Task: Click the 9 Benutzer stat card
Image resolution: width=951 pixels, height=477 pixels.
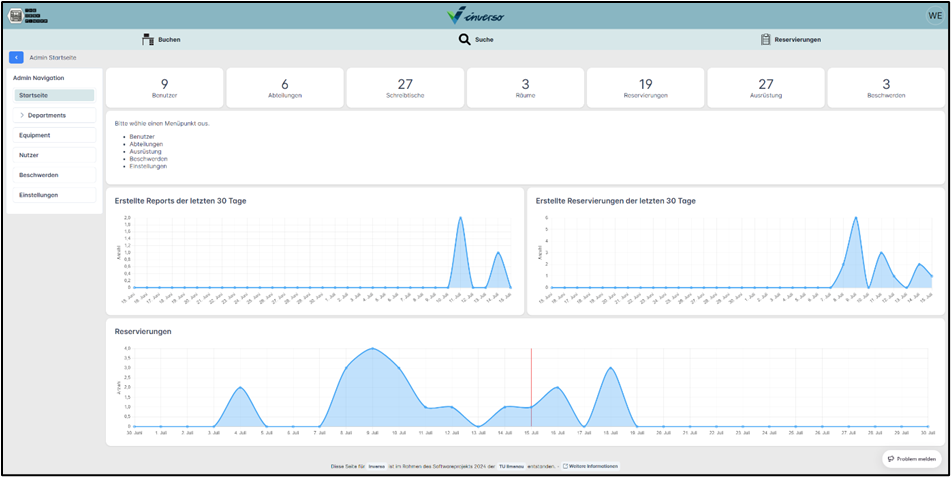Action: point(164,87)
